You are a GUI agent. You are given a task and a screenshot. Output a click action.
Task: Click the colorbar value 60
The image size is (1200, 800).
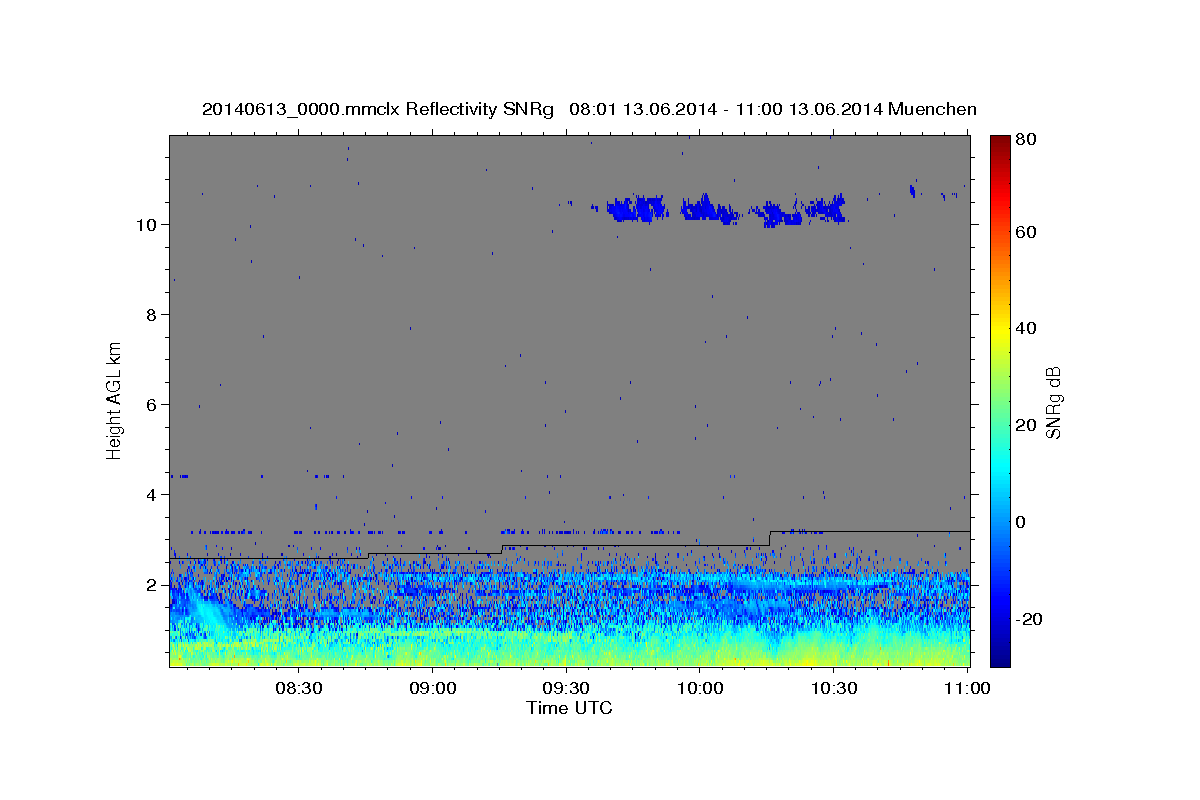click(x=1027, y=232)
